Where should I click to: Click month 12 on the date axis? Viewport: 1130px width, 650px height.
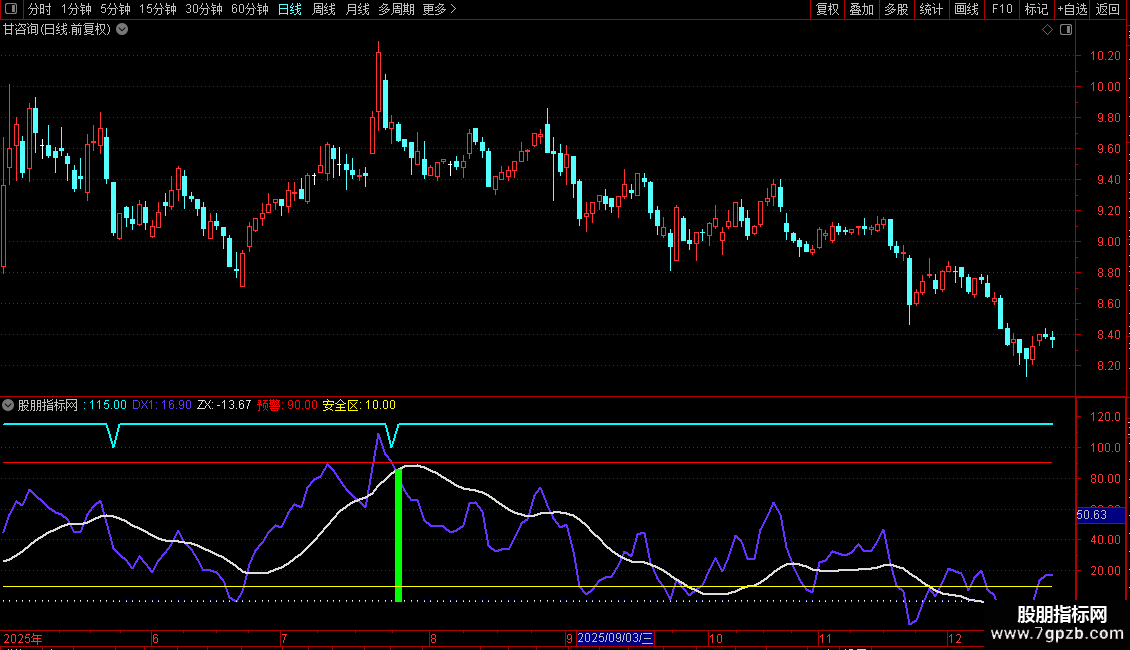[x=955, y=638]
